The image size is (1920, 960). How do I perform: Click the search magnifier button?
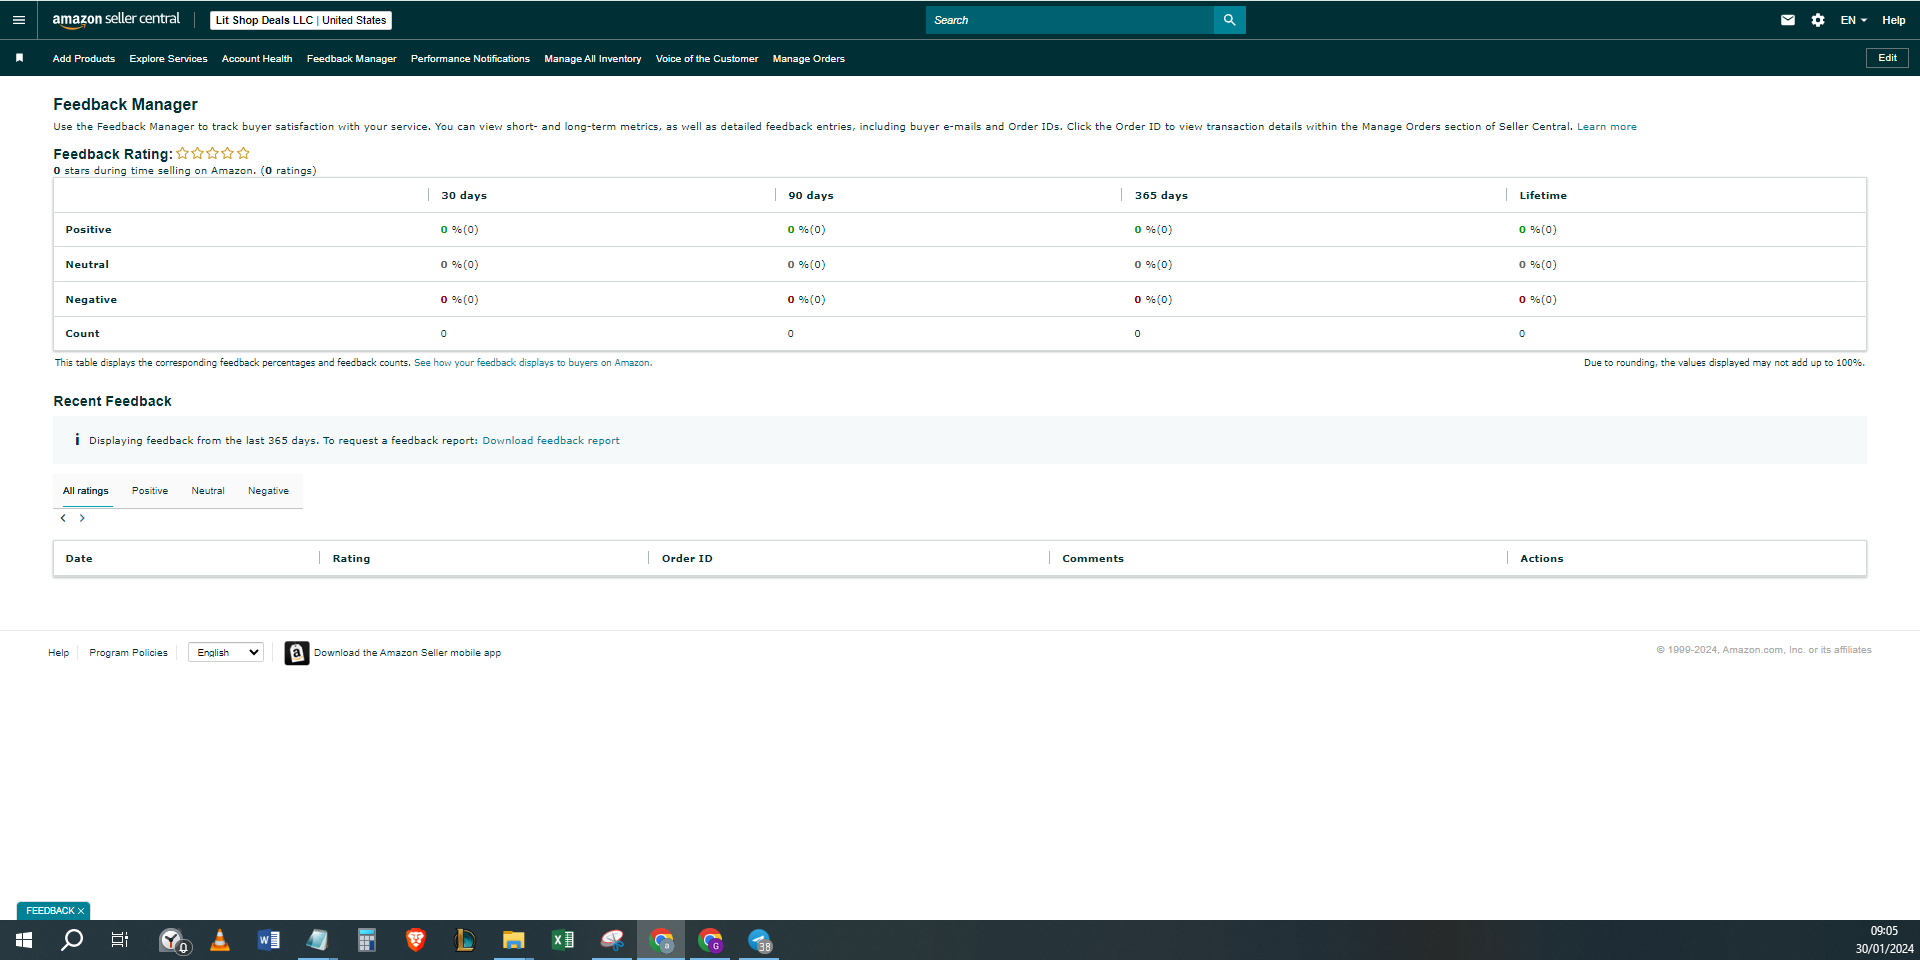click(x=1229, y=20)
